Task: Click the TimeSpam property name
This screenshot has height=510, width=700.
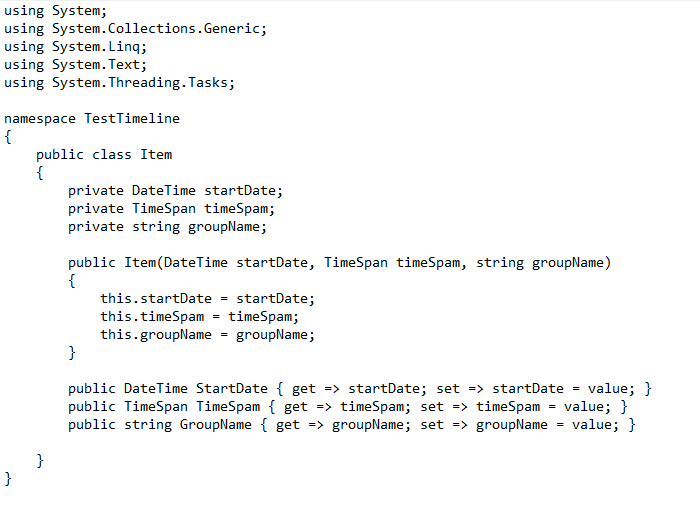Action: point(228,407)
